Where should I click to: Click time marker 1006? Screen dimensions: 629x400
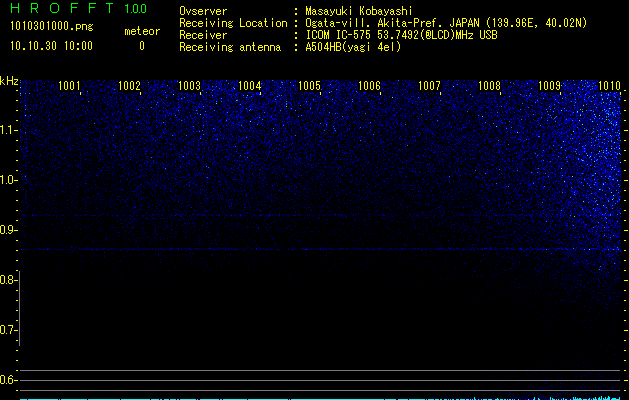[x=369, y=85]
